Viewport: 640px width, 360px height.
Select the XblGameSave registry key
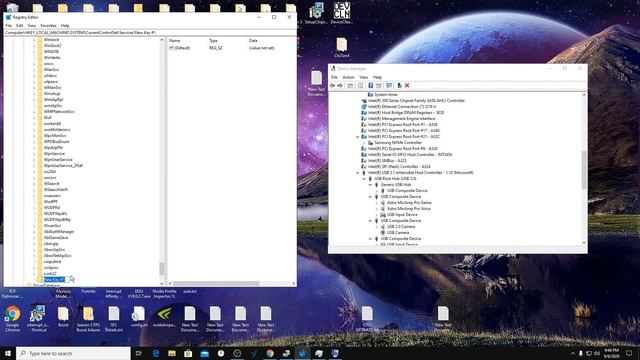point(56,238)
